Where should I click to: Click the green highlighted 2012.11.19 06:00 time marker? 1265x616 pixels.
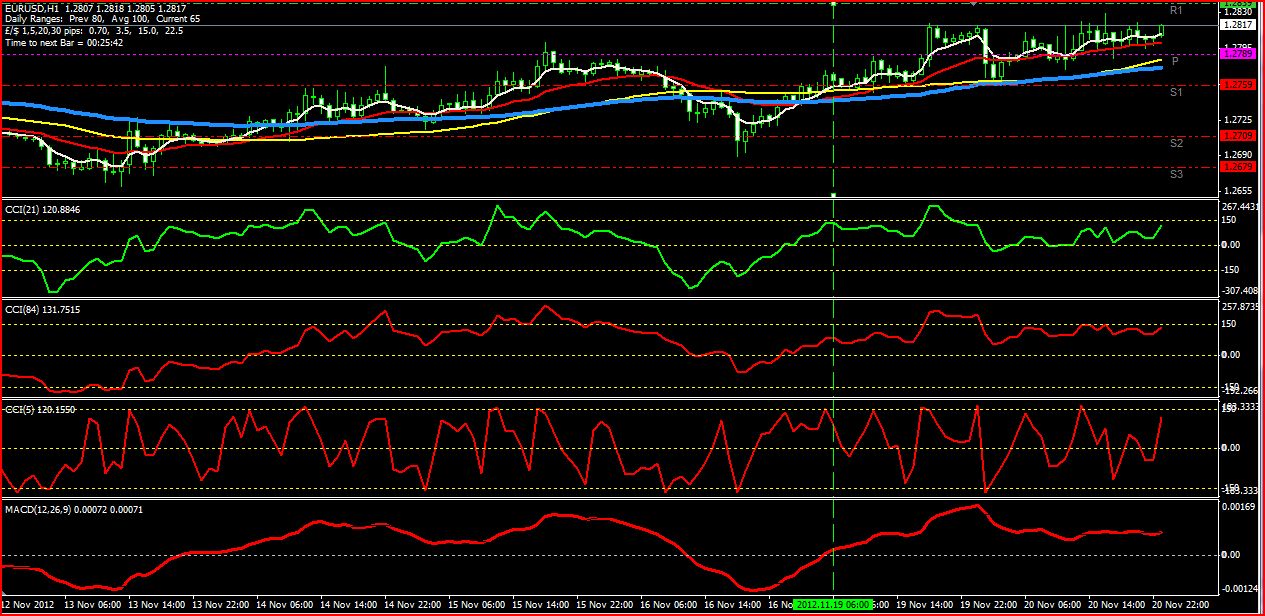834,605
